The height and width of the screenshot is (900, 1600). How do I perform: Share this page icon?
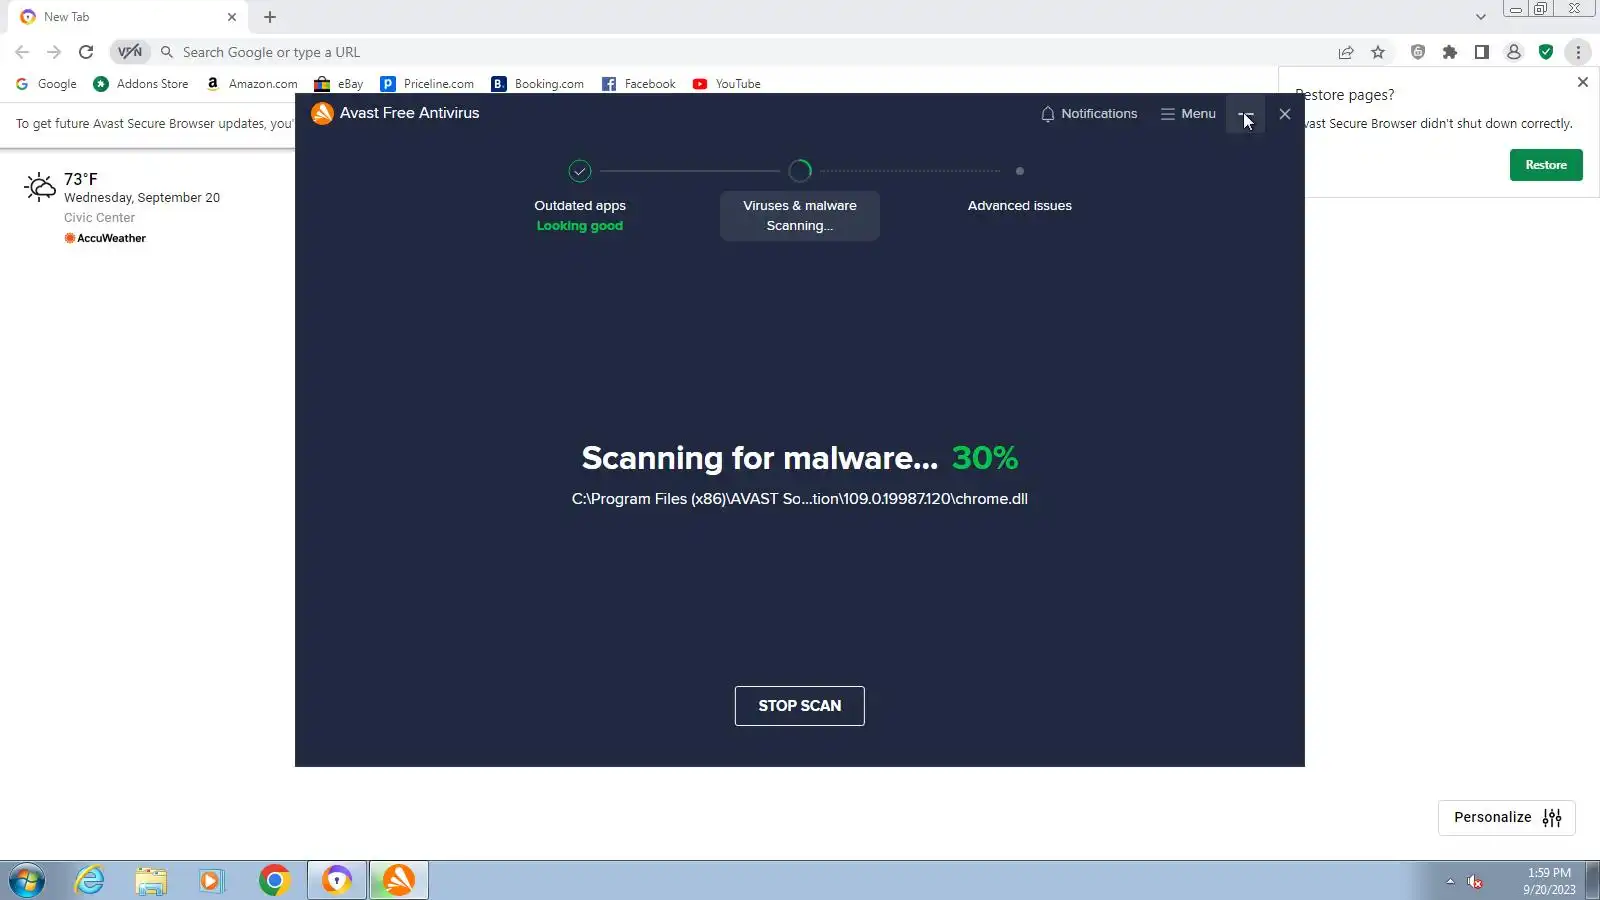1346,52
